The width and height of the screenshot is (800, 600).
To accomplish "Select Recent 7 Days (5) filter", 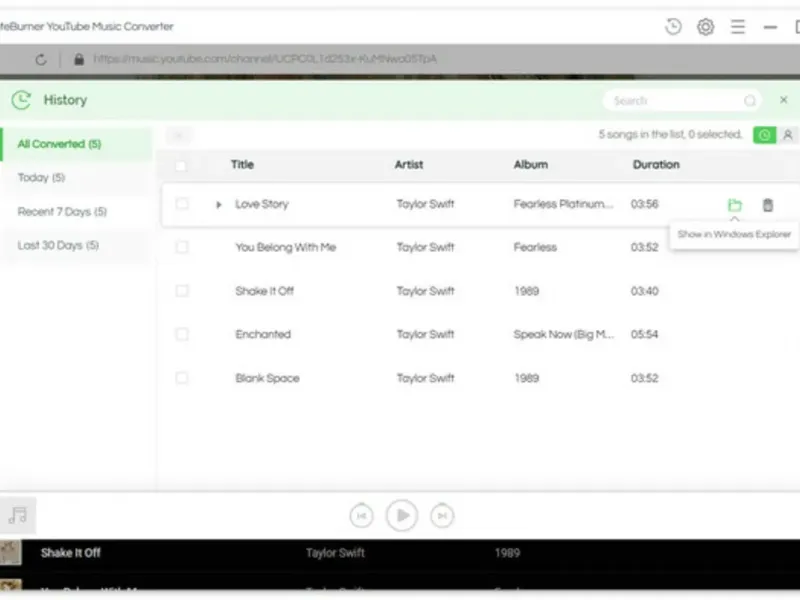I will (x=77, y=212).
